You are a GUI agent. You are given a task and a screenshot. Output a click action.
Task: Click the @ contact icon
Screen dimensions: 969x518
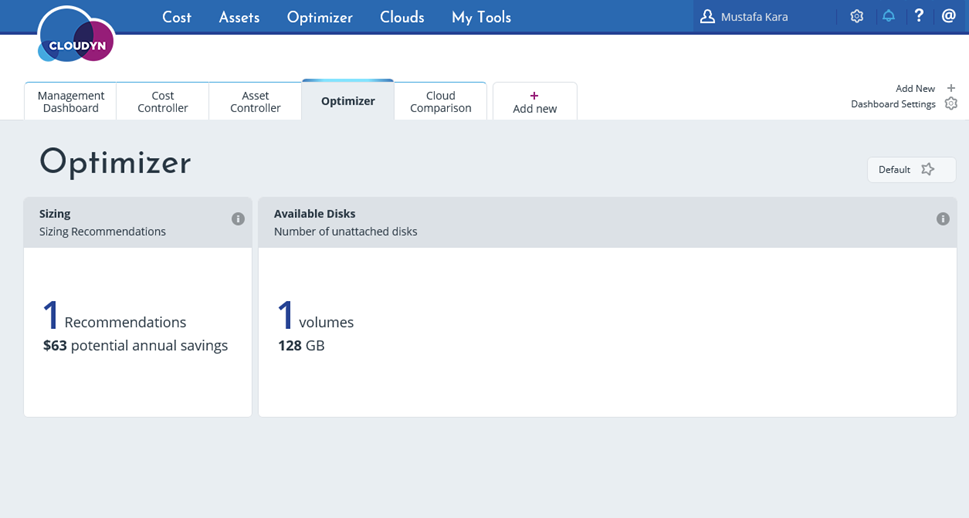pos(949,16)
